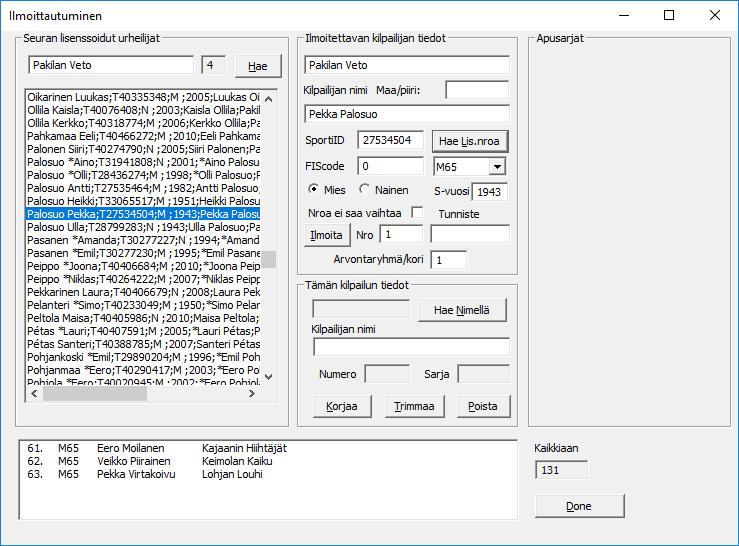Click the Ilmoita button

point(325,234)
